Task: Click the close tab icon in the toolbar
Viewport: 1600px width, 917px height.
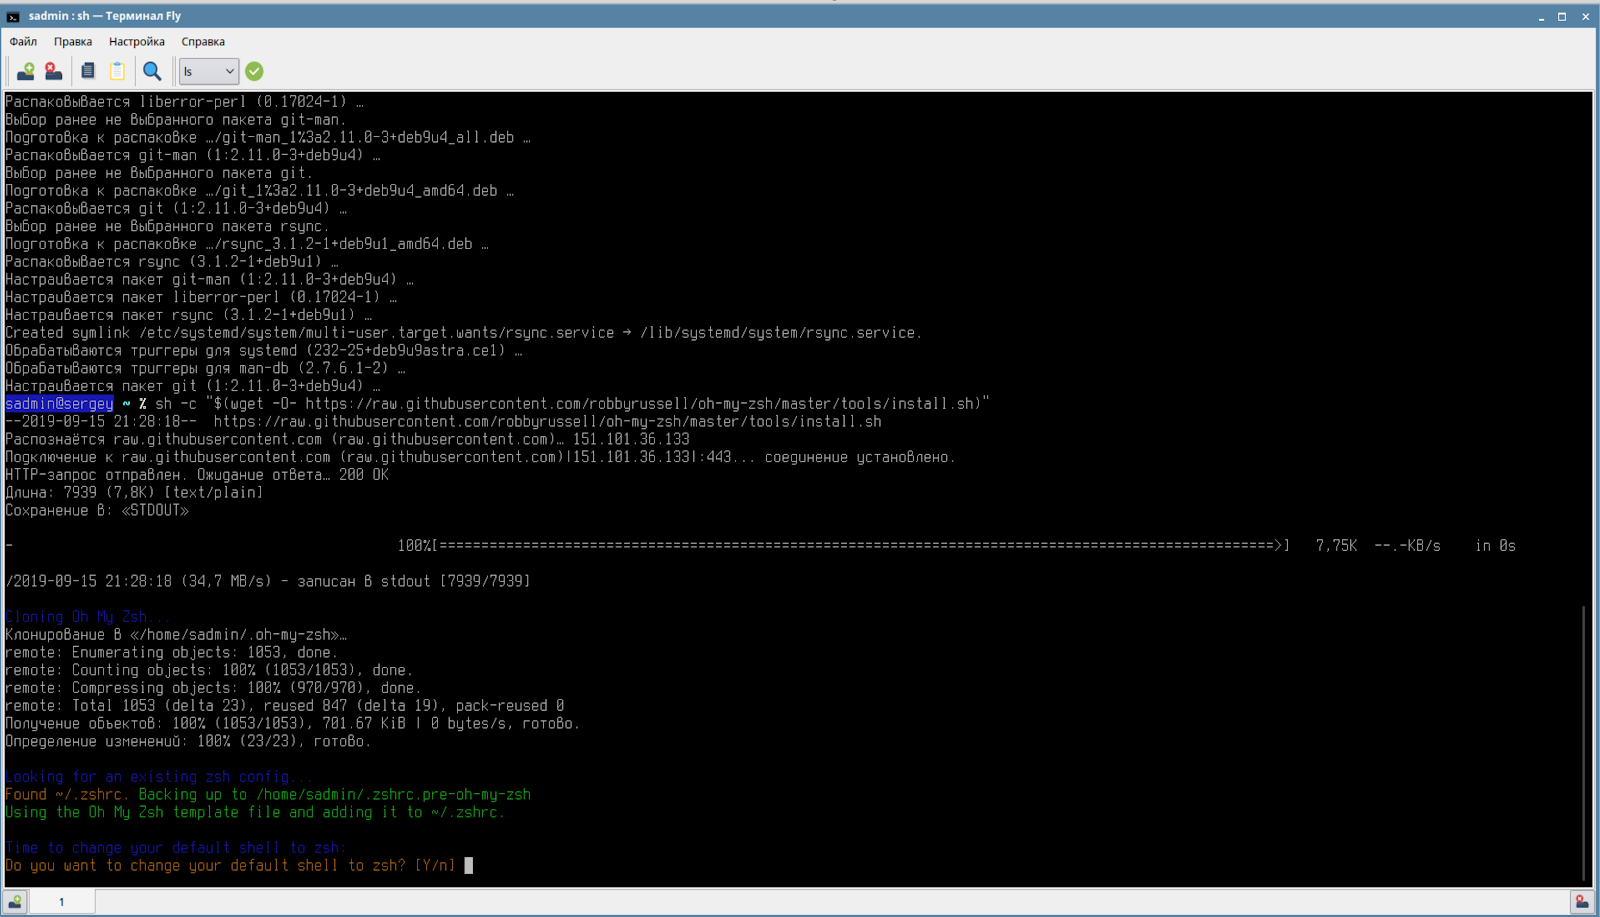Action: pos(54,71)
